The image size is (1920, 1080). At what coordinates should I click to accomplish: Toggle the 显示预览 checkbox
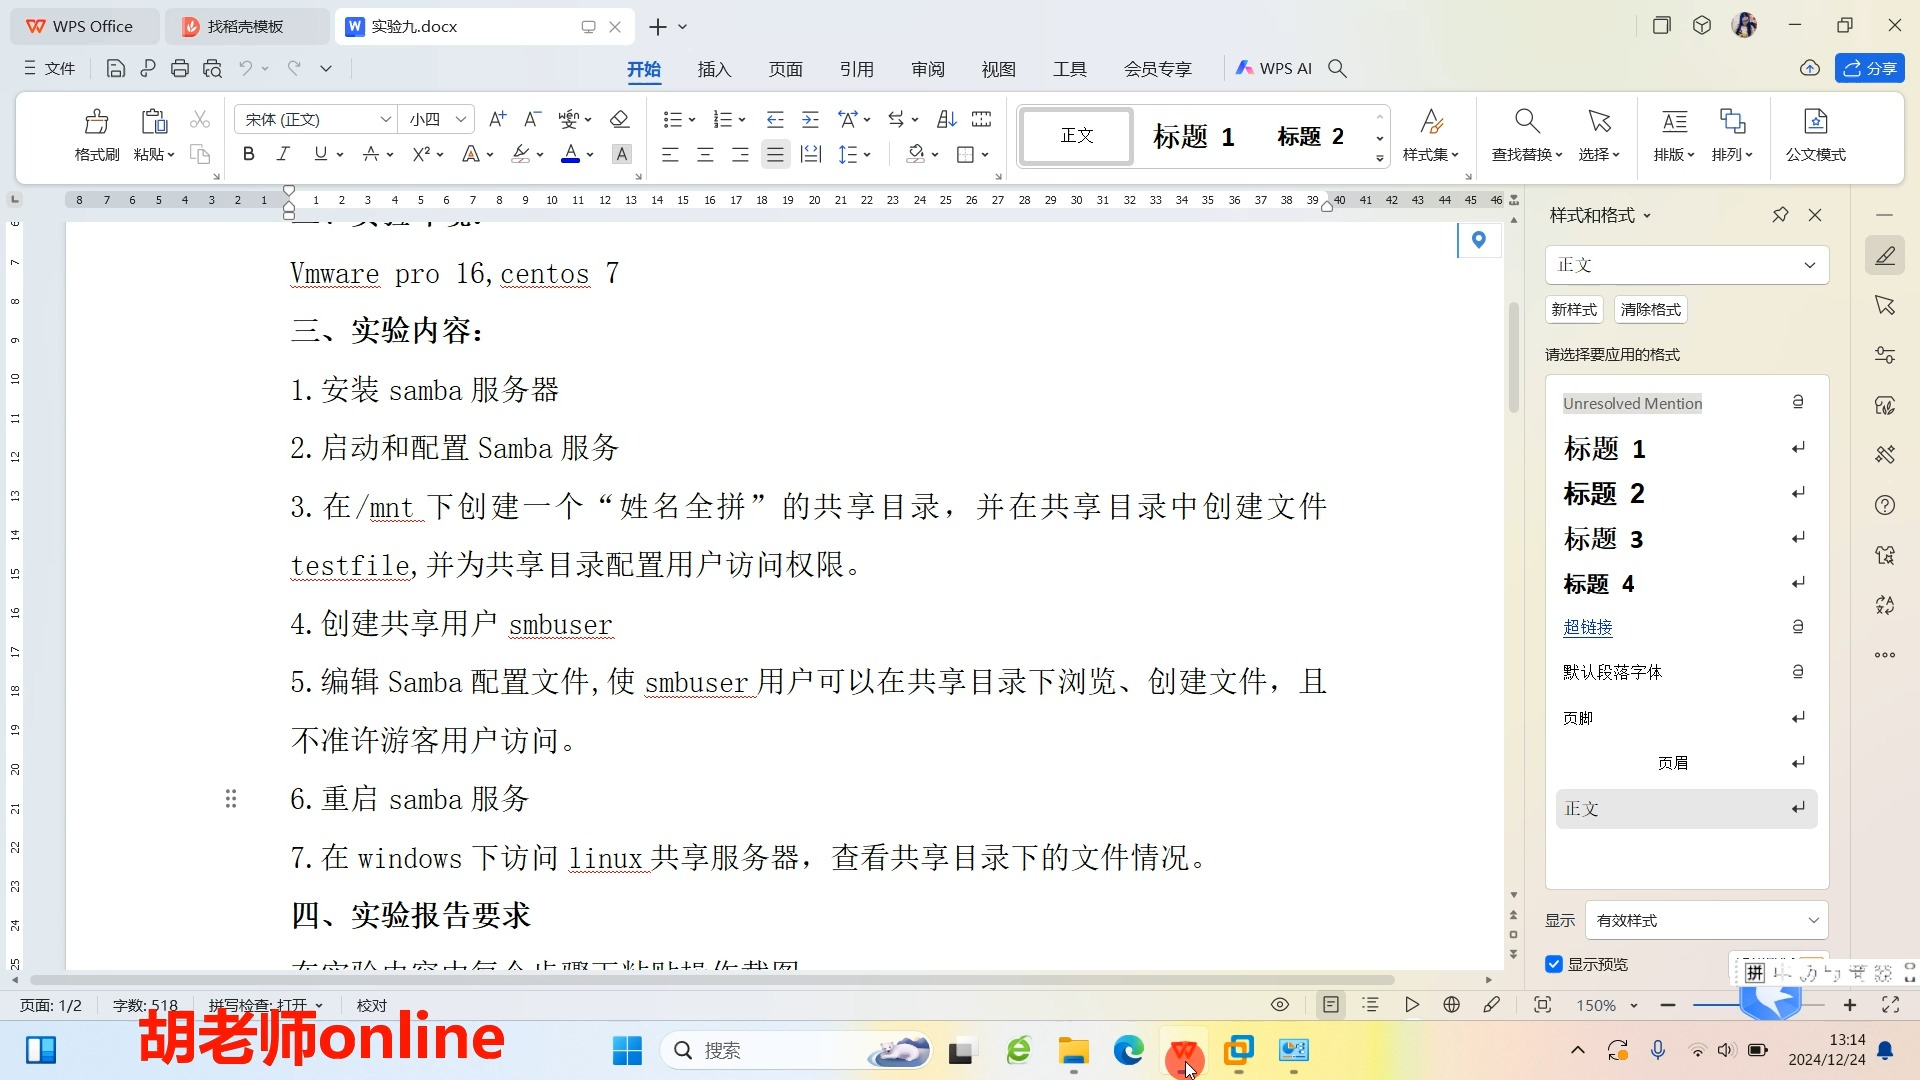pos(1554,964)
